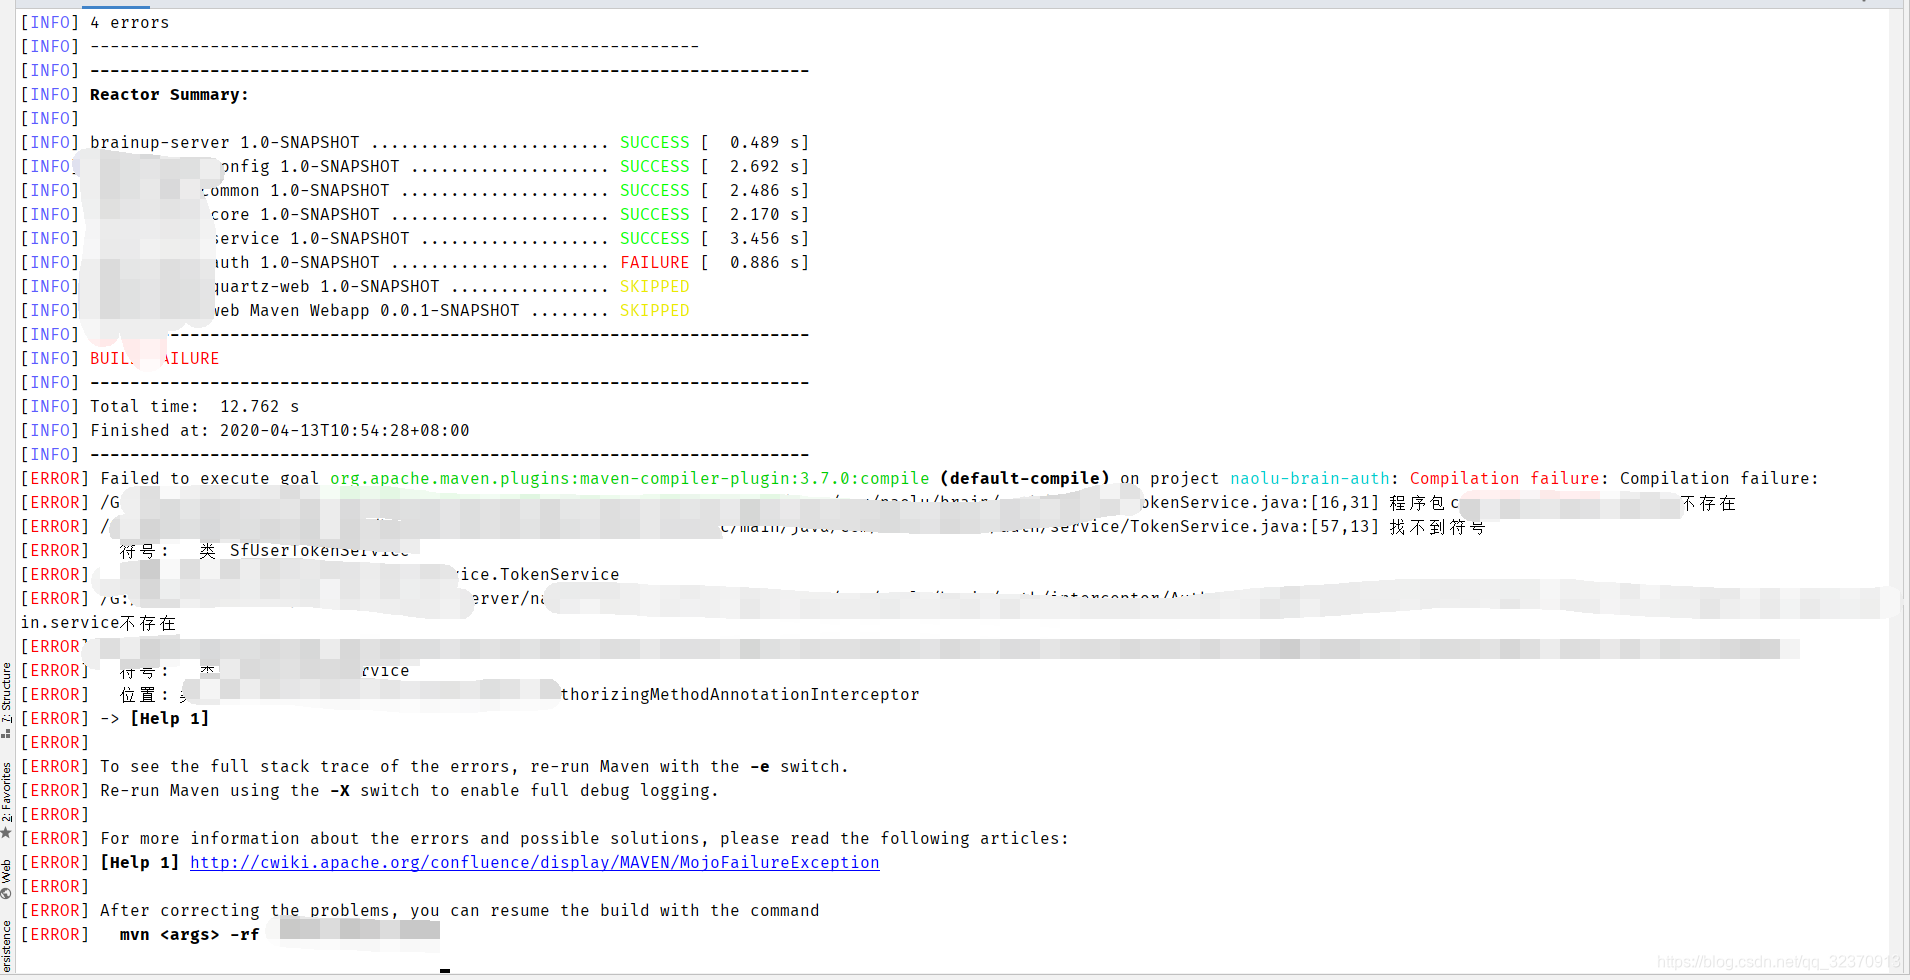Click the '2.486 s' build time
Viewport: 1910px width, 980px height.
pos(765,190)
